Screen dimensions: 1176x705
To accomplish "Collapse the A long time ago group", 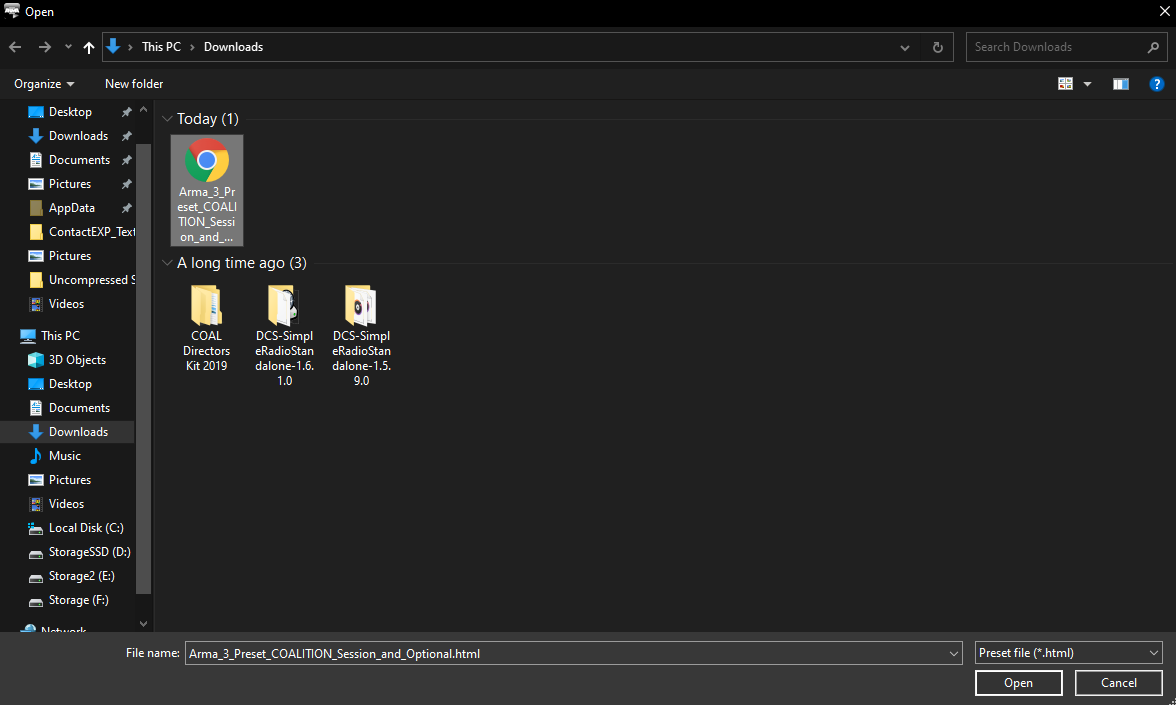I will pos(168,263).
